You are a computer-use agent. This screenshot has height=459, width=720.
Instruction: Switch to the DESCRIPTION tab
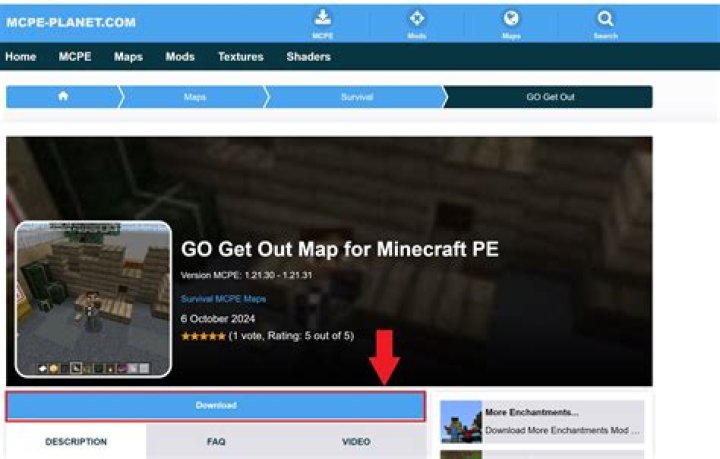(x=76, y=442)
